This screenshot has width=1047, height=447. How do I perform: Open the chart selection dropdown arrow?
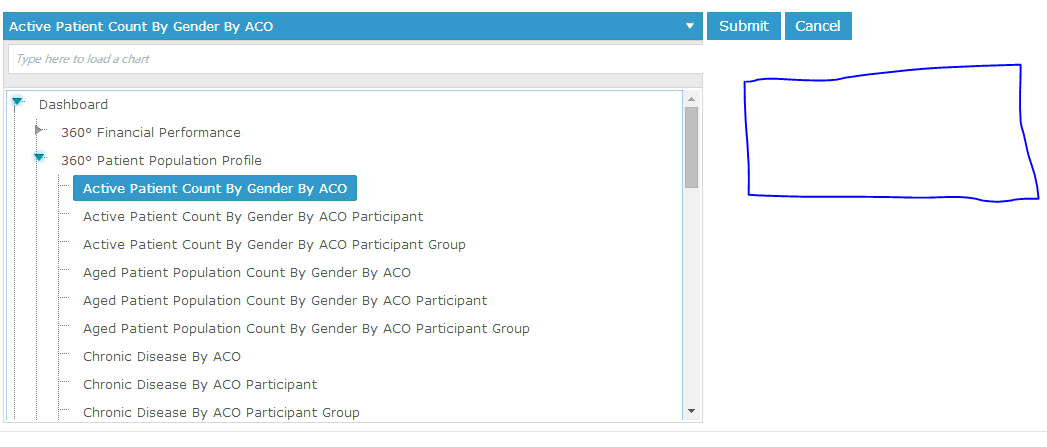pos(690,26)
